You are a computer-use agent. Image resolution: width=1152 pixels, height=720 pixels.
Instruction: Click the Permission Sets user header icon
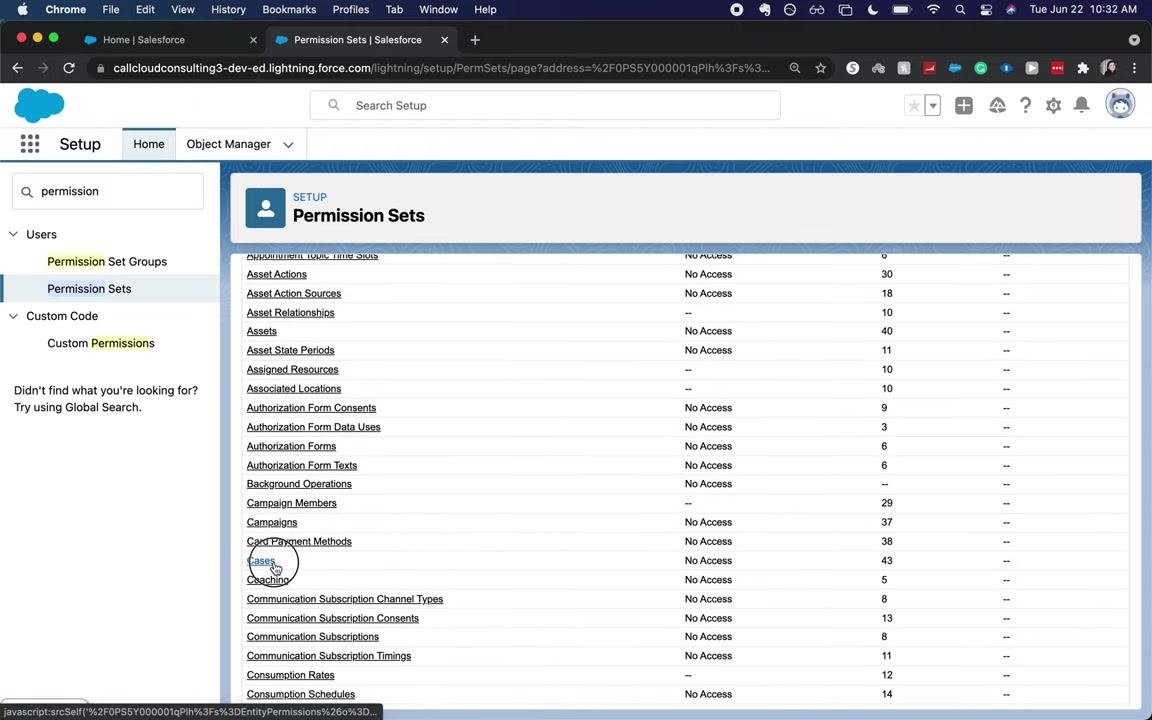(x=265, y=208)
